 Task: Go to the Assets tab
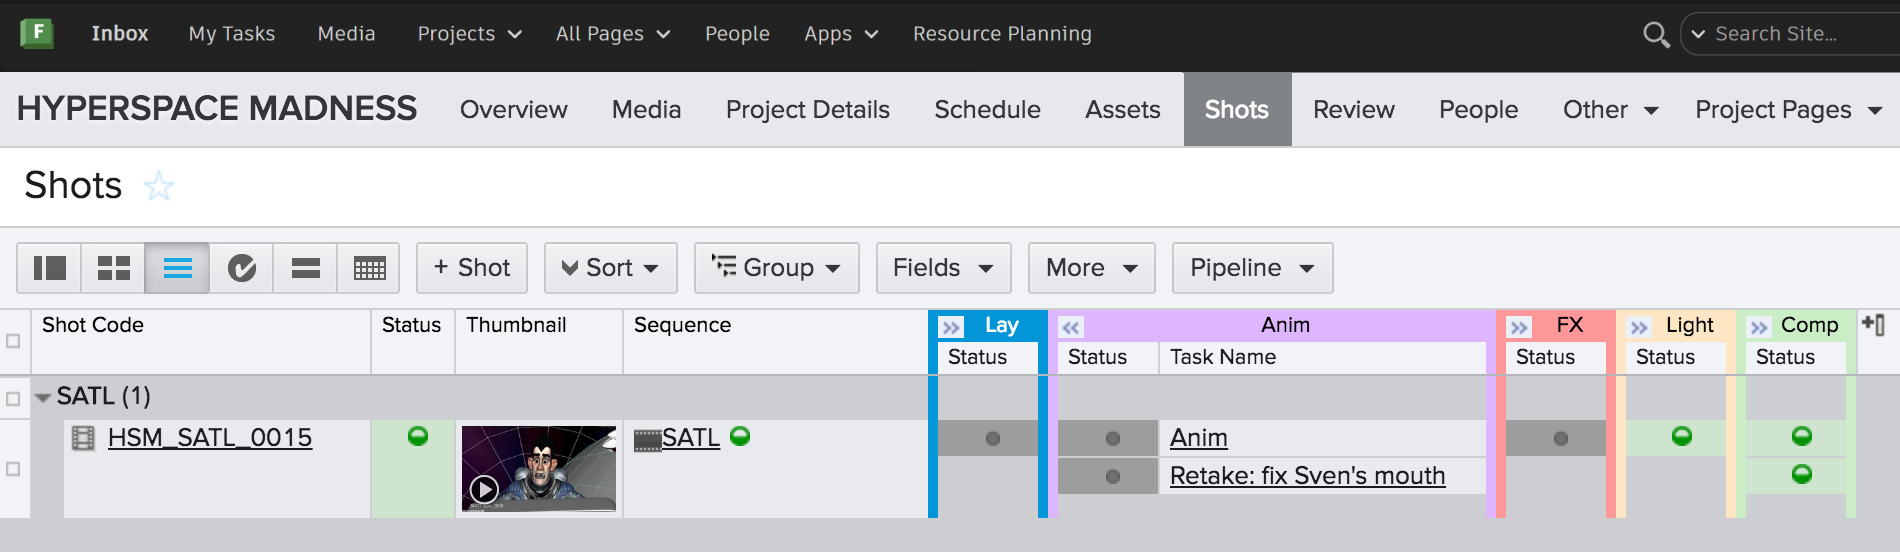click(1122, 110)
